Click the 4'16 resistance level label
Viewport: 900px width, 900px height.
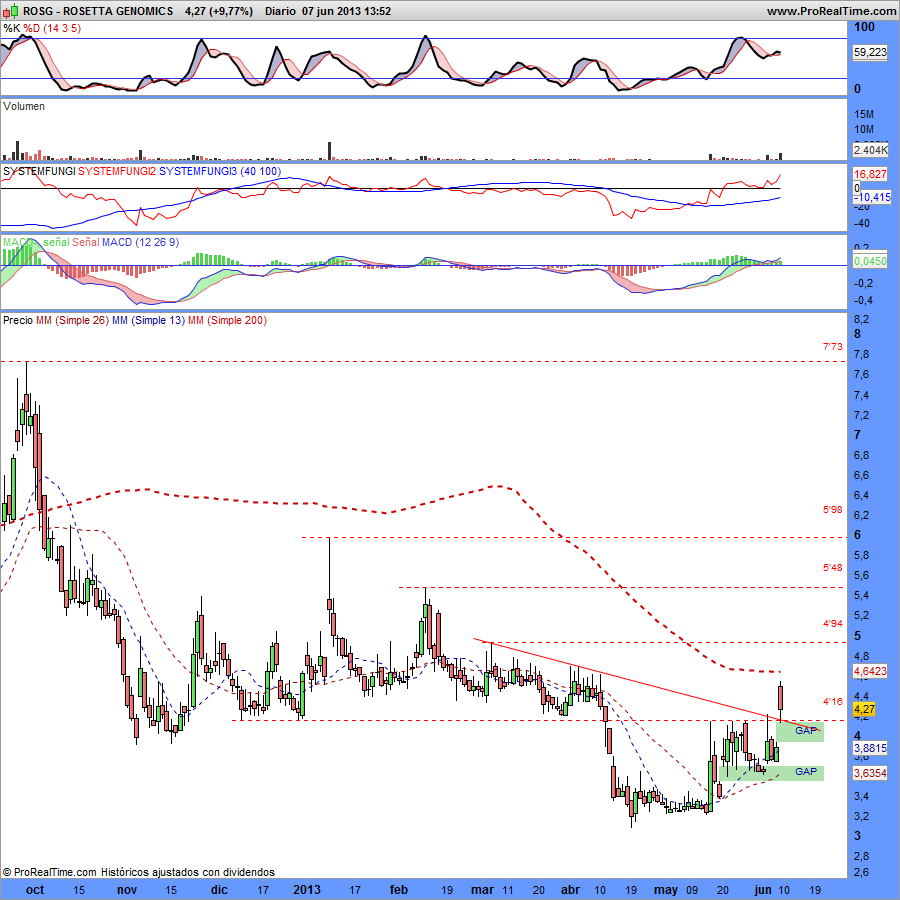tap(833, 701)
